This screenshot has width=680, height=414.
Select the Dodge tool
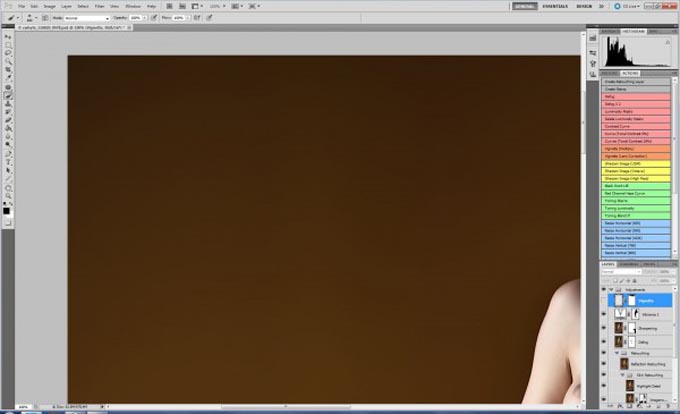click(8, 145)
